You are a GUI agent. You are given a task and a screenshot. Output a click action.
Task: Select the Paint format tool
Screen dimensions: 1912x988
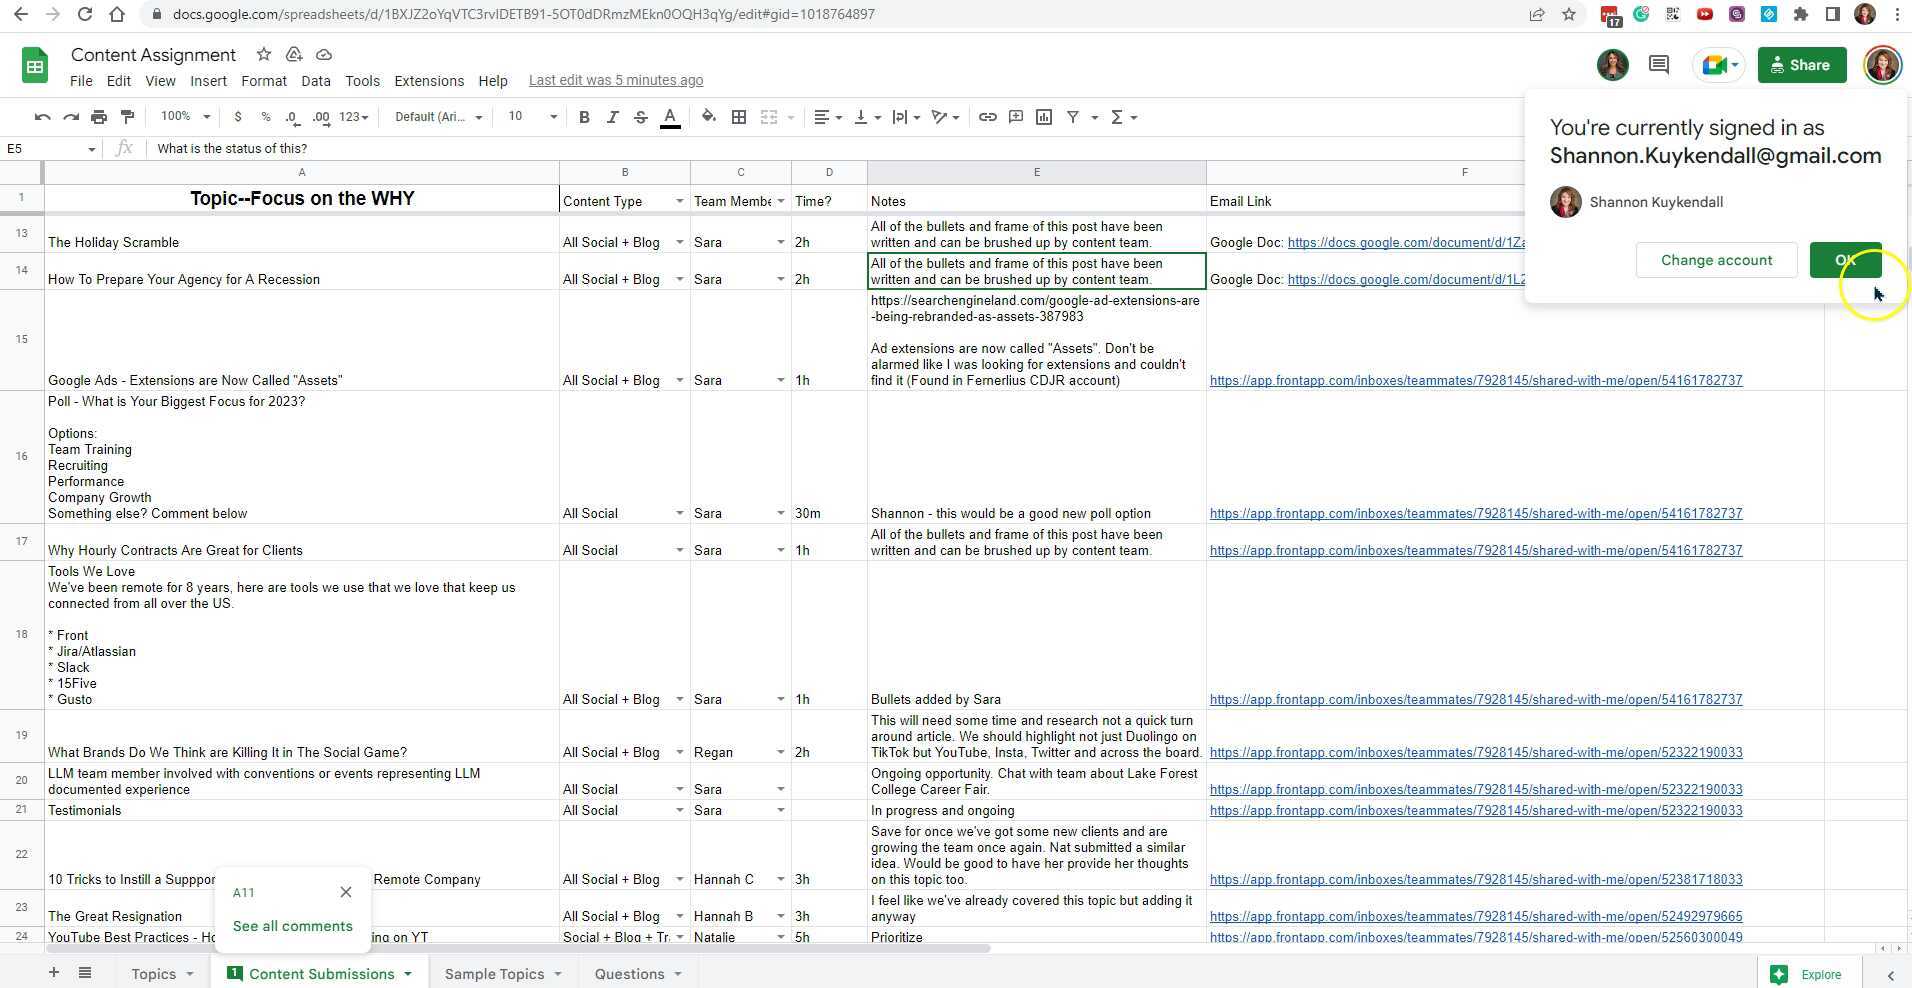click(127, 117)
